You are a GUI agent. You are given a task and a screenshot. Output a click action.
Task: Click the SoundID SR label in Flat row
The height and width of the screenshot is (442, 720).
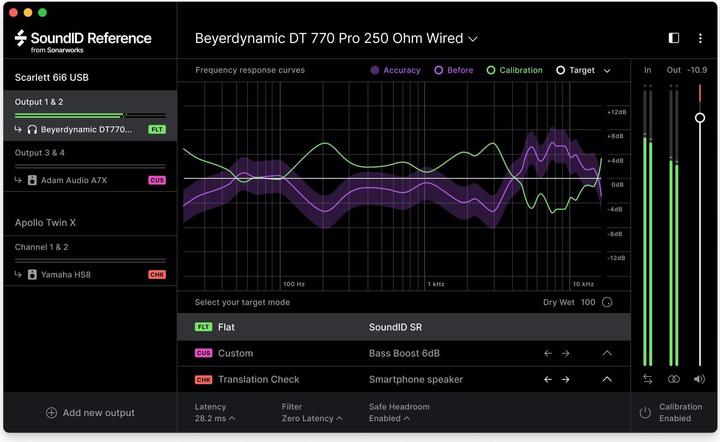395,327
